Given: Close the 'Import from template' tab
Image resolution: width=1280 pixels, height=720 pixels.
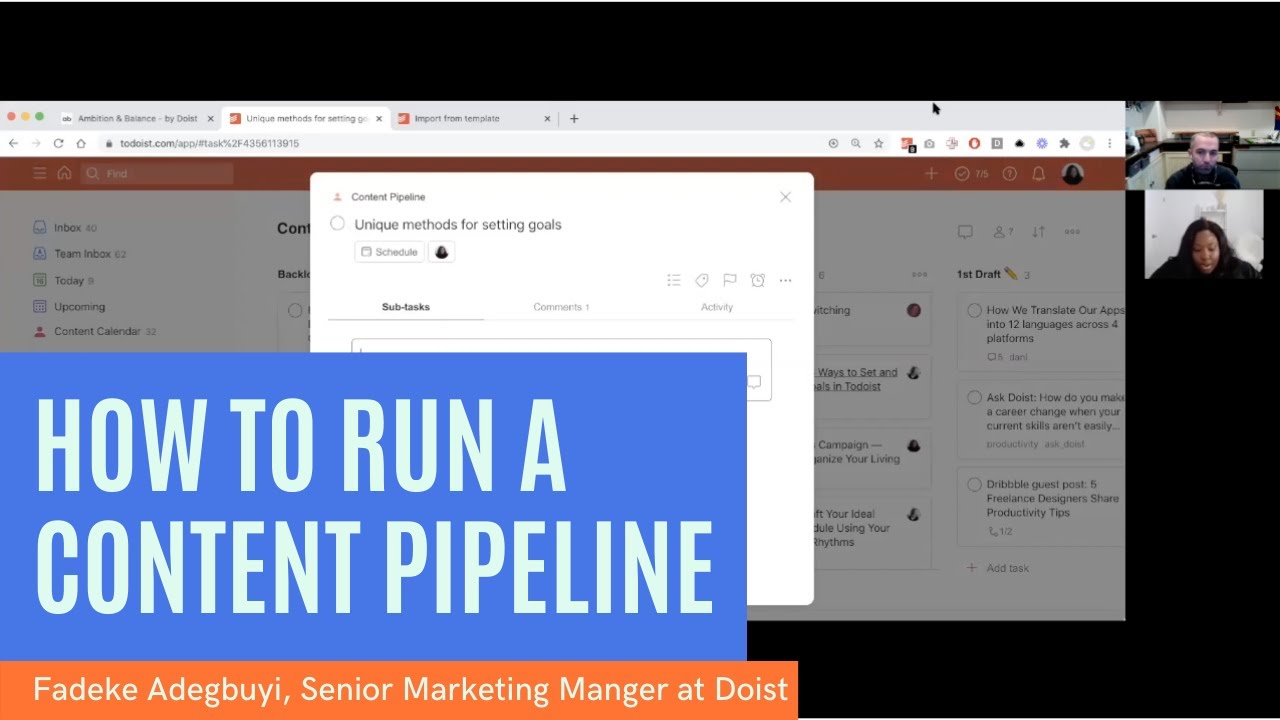Looking at the screenshot, I should tap(547, 118).
